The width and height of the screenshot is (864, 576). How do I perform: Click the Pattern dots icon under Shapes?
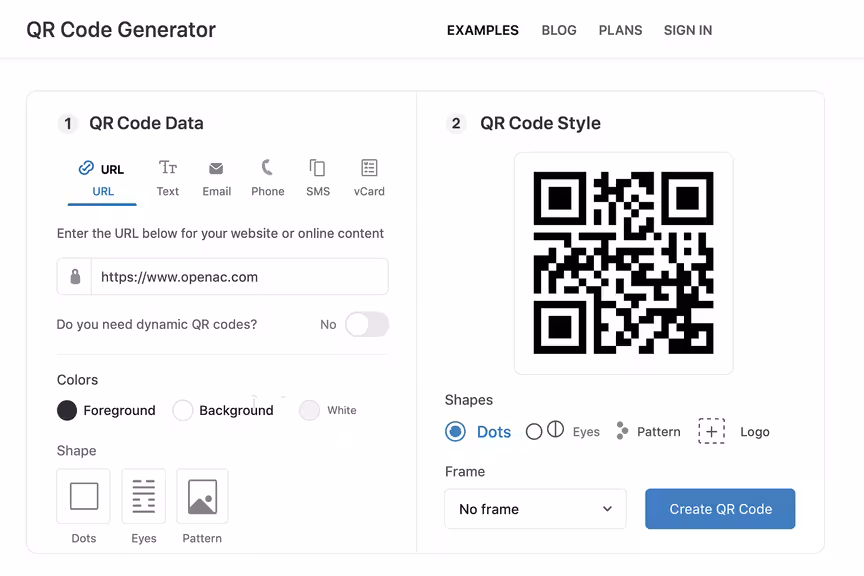point(622,430)
